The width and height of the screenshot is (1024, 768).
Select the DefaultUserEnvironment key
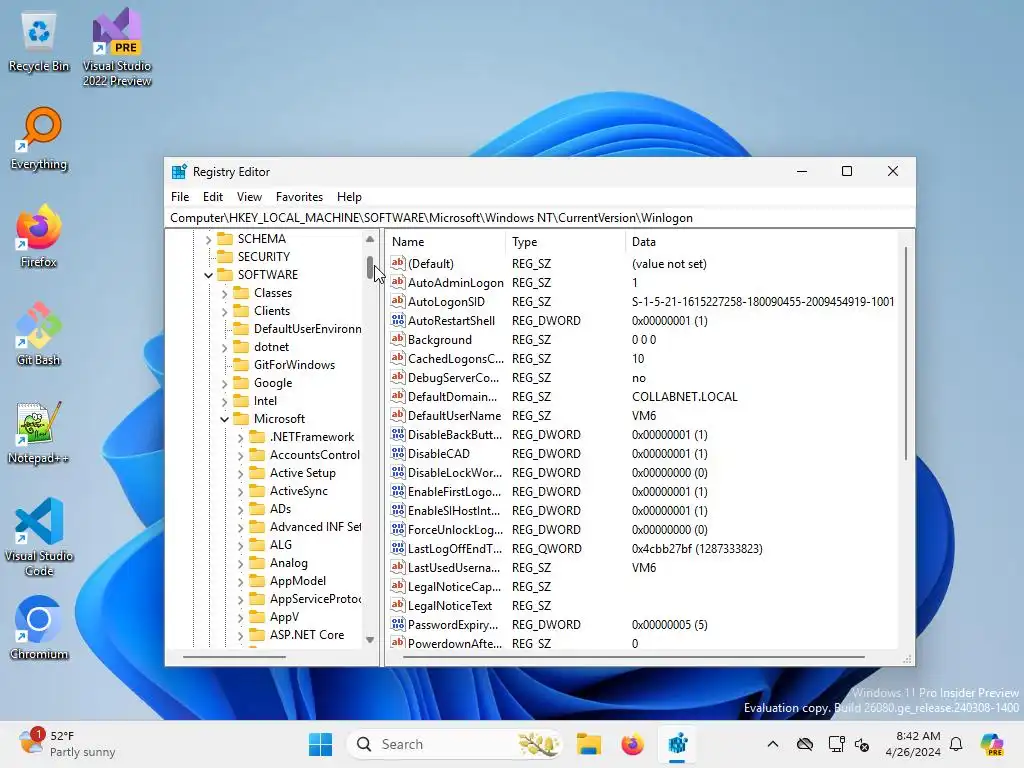coord(307,329)
